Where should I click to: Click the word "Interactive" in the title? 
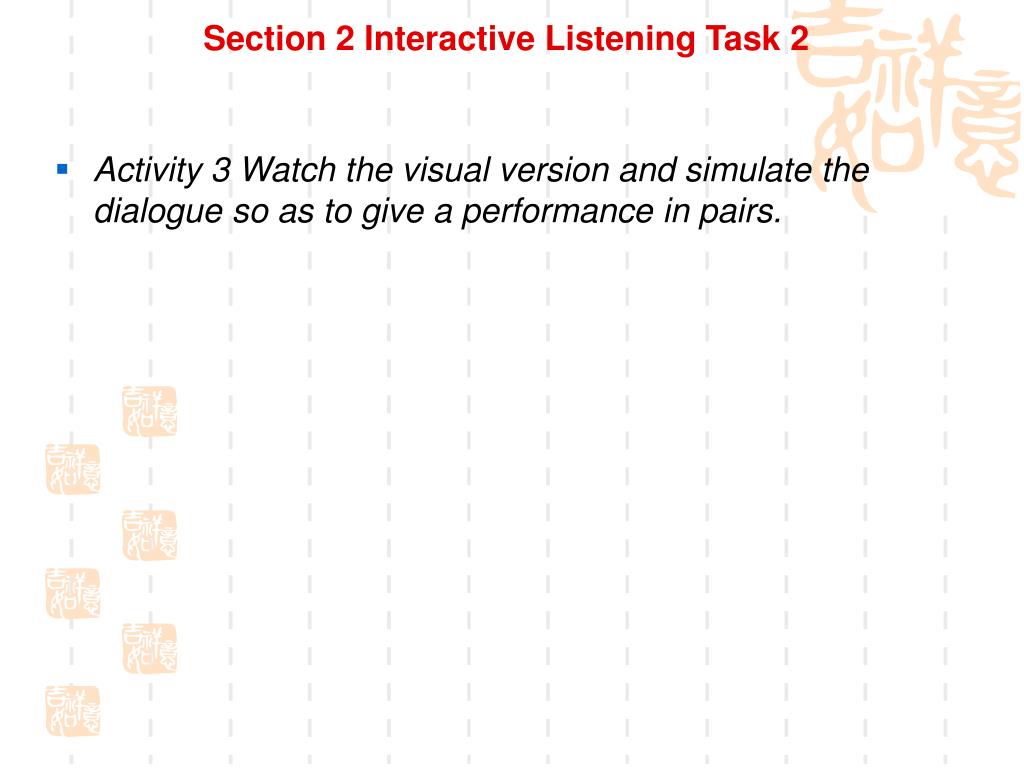(x=449, y=39)
